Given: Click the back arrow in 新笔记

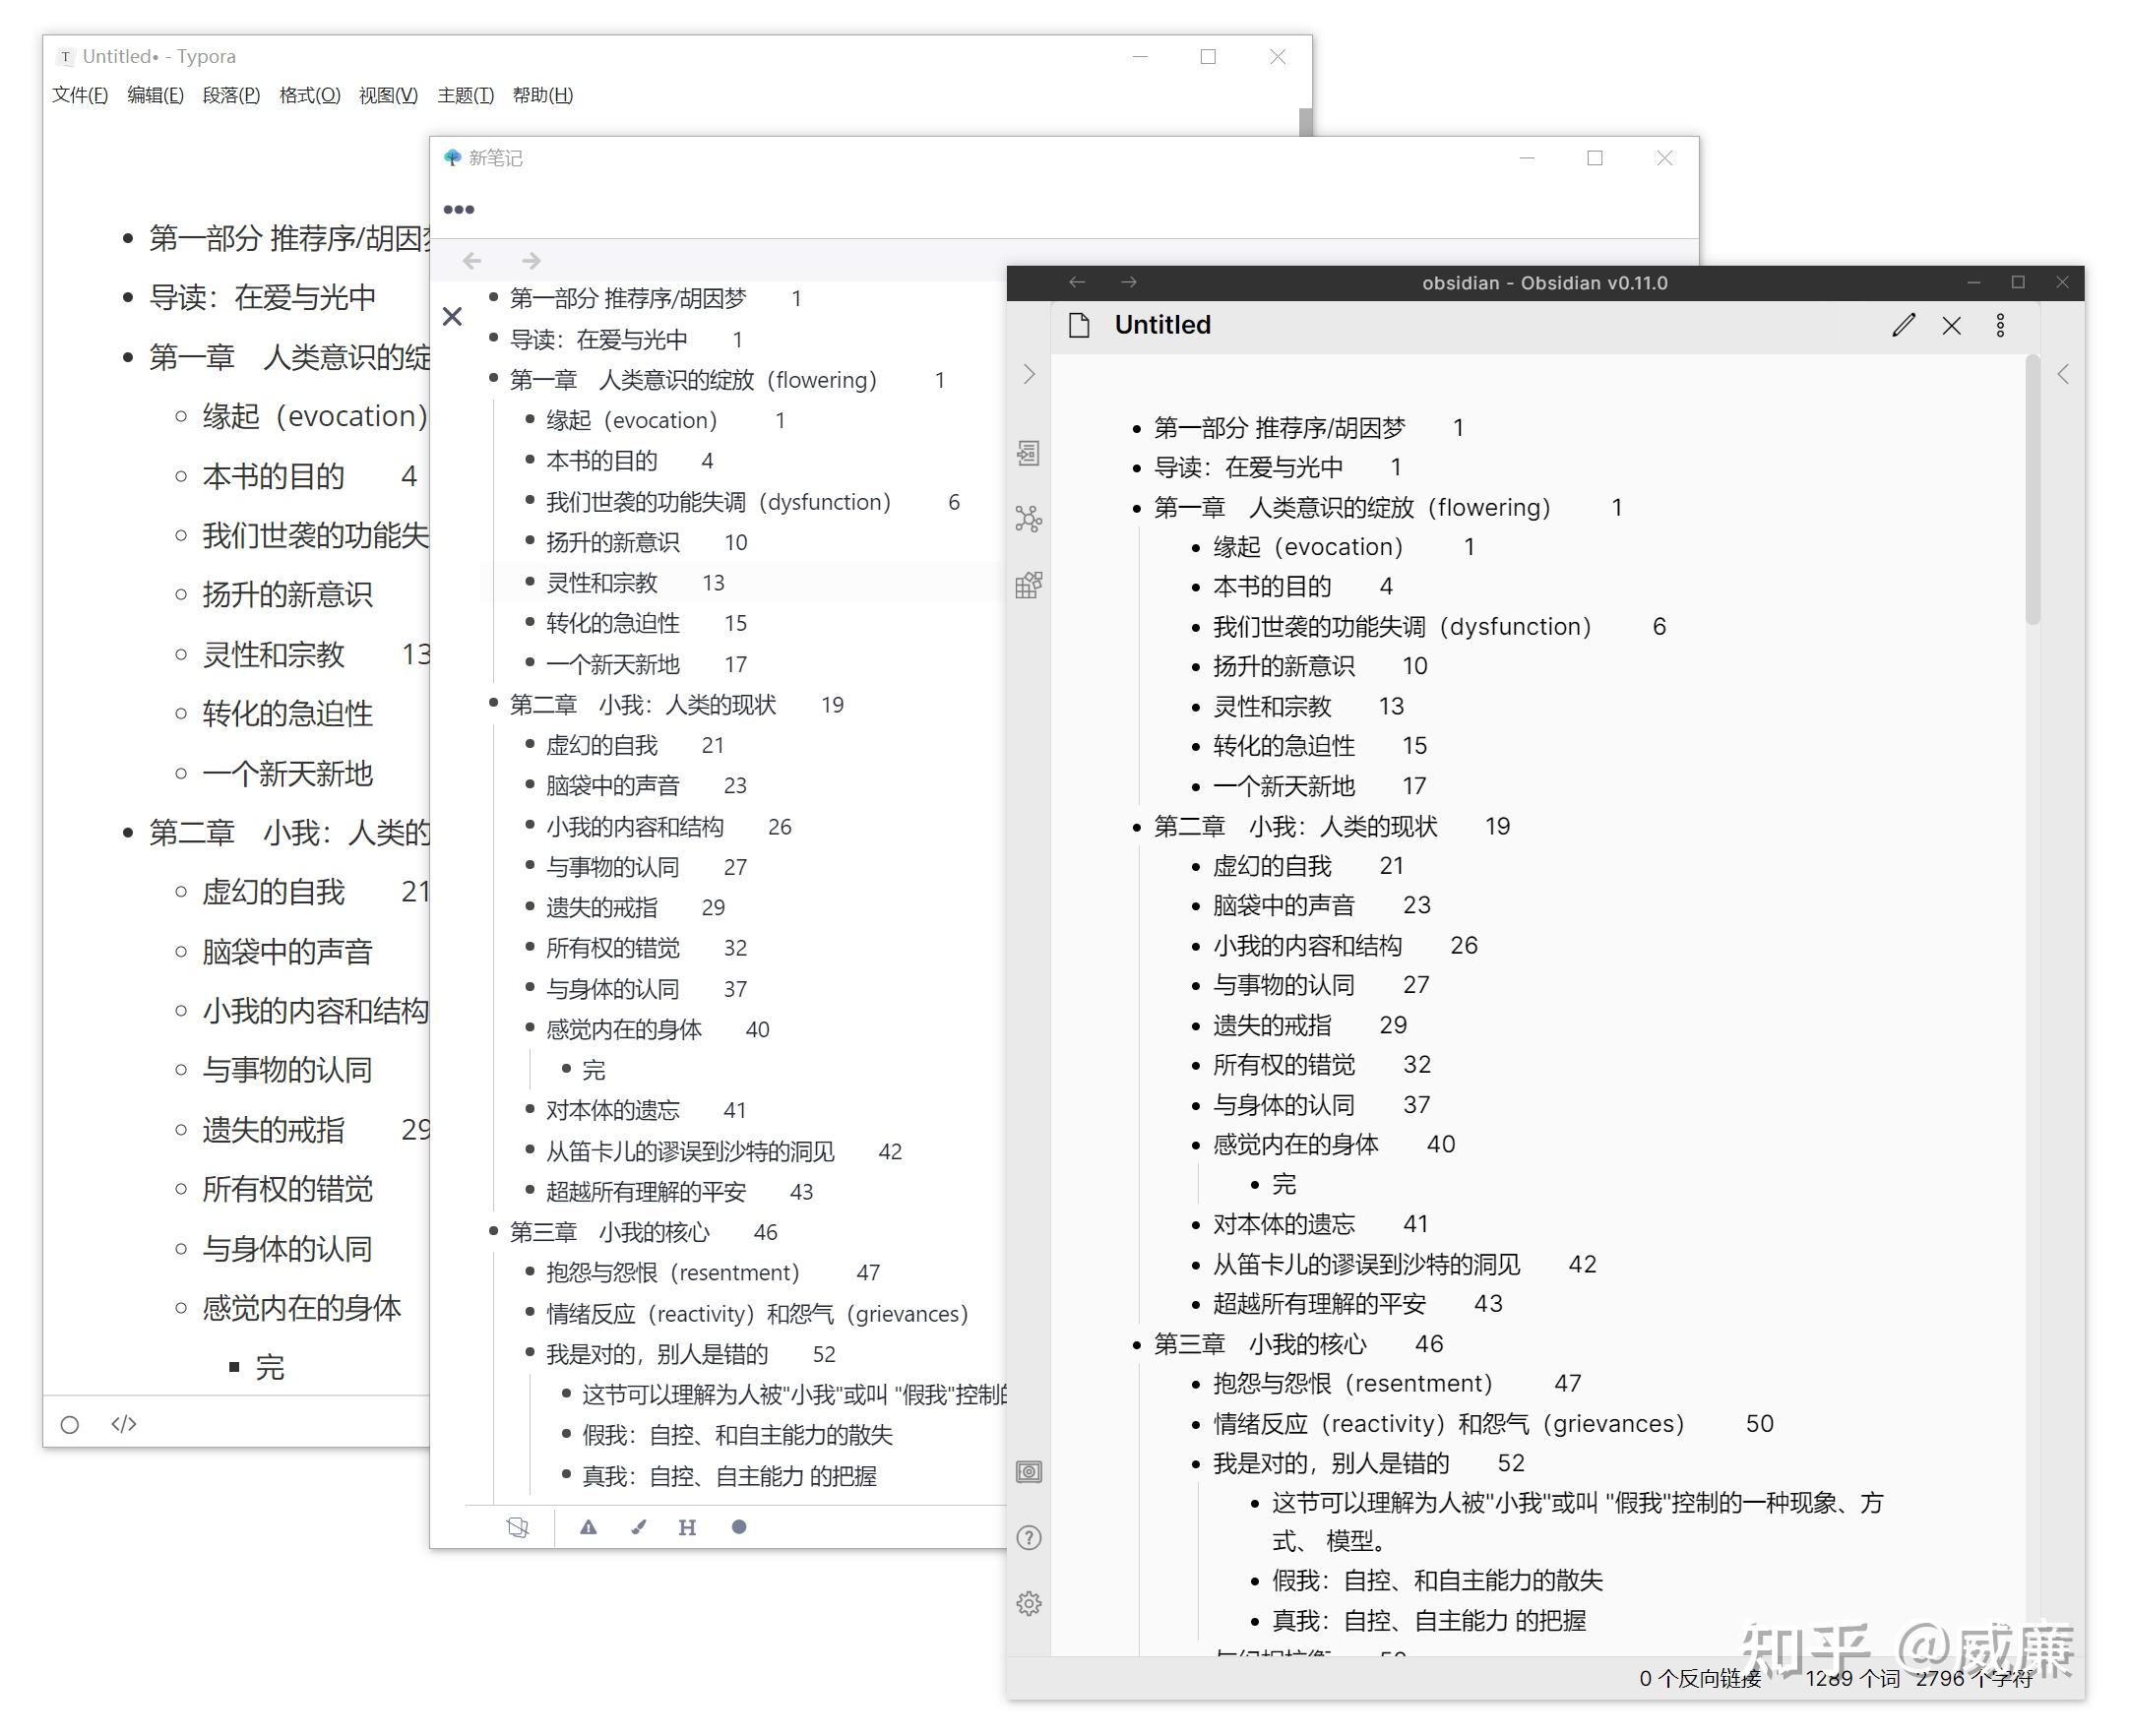Looking at the screenshot, I should 471,260.
